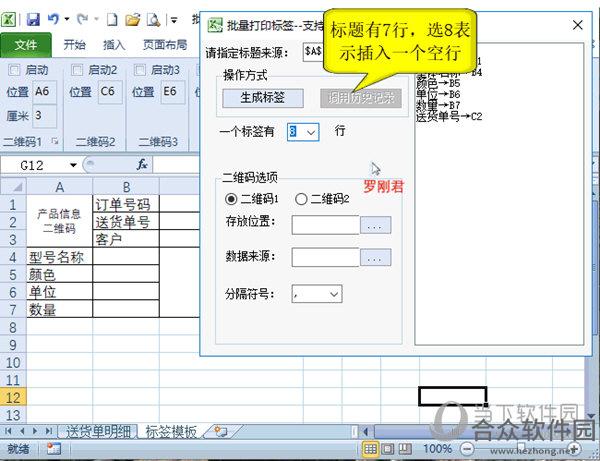Click the 位置 field showing A6
This screenshot has width=600, height=461.
45,92
